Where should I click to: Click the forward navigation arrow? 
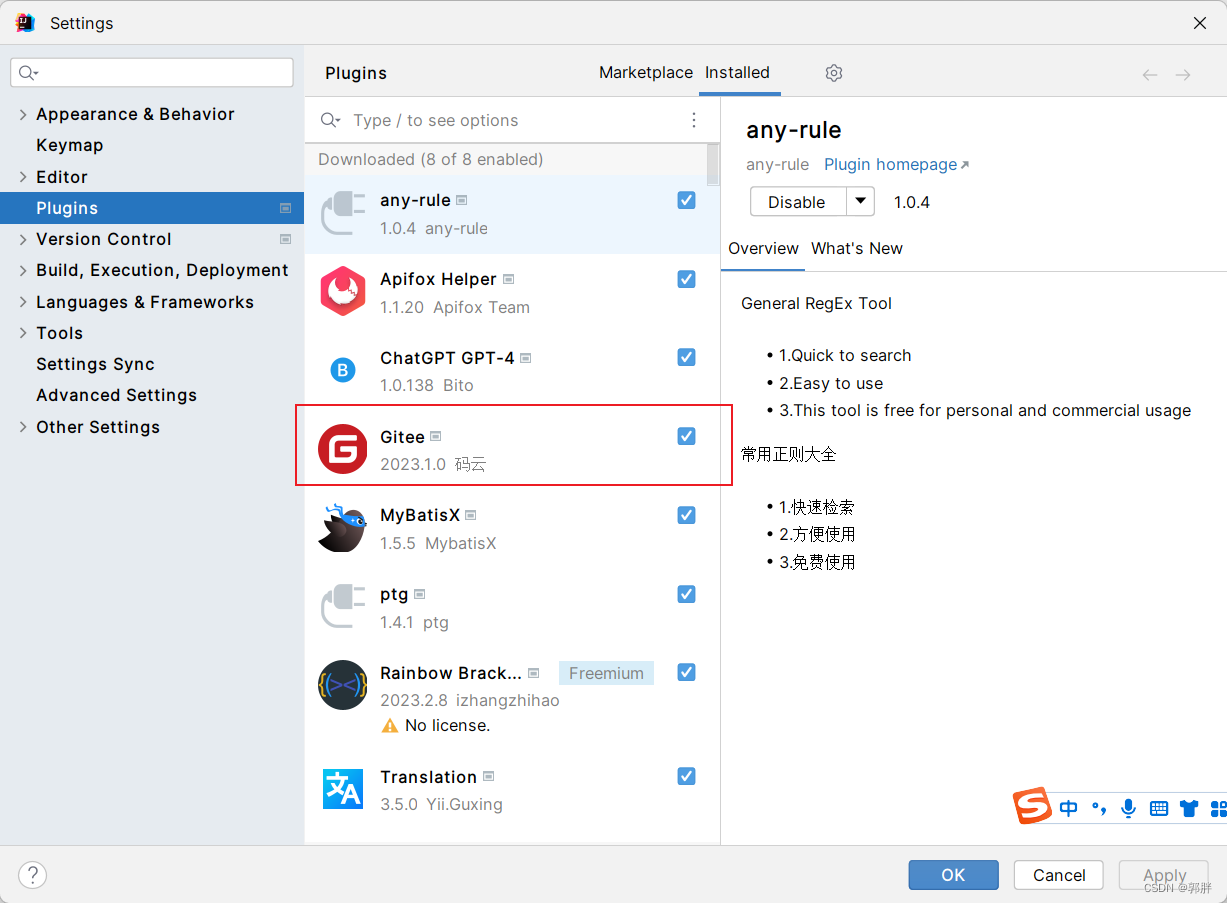1183,75
